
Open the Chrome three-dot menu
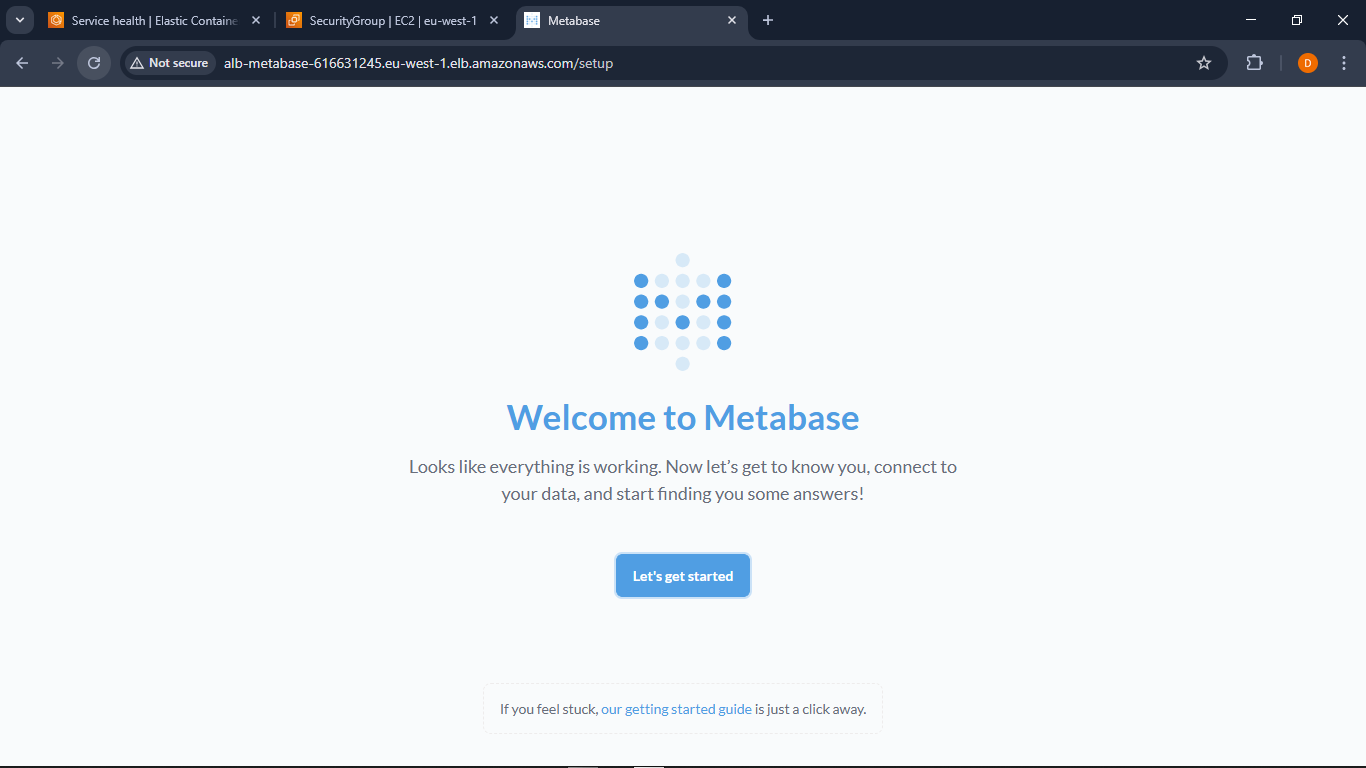(1344, 62)
